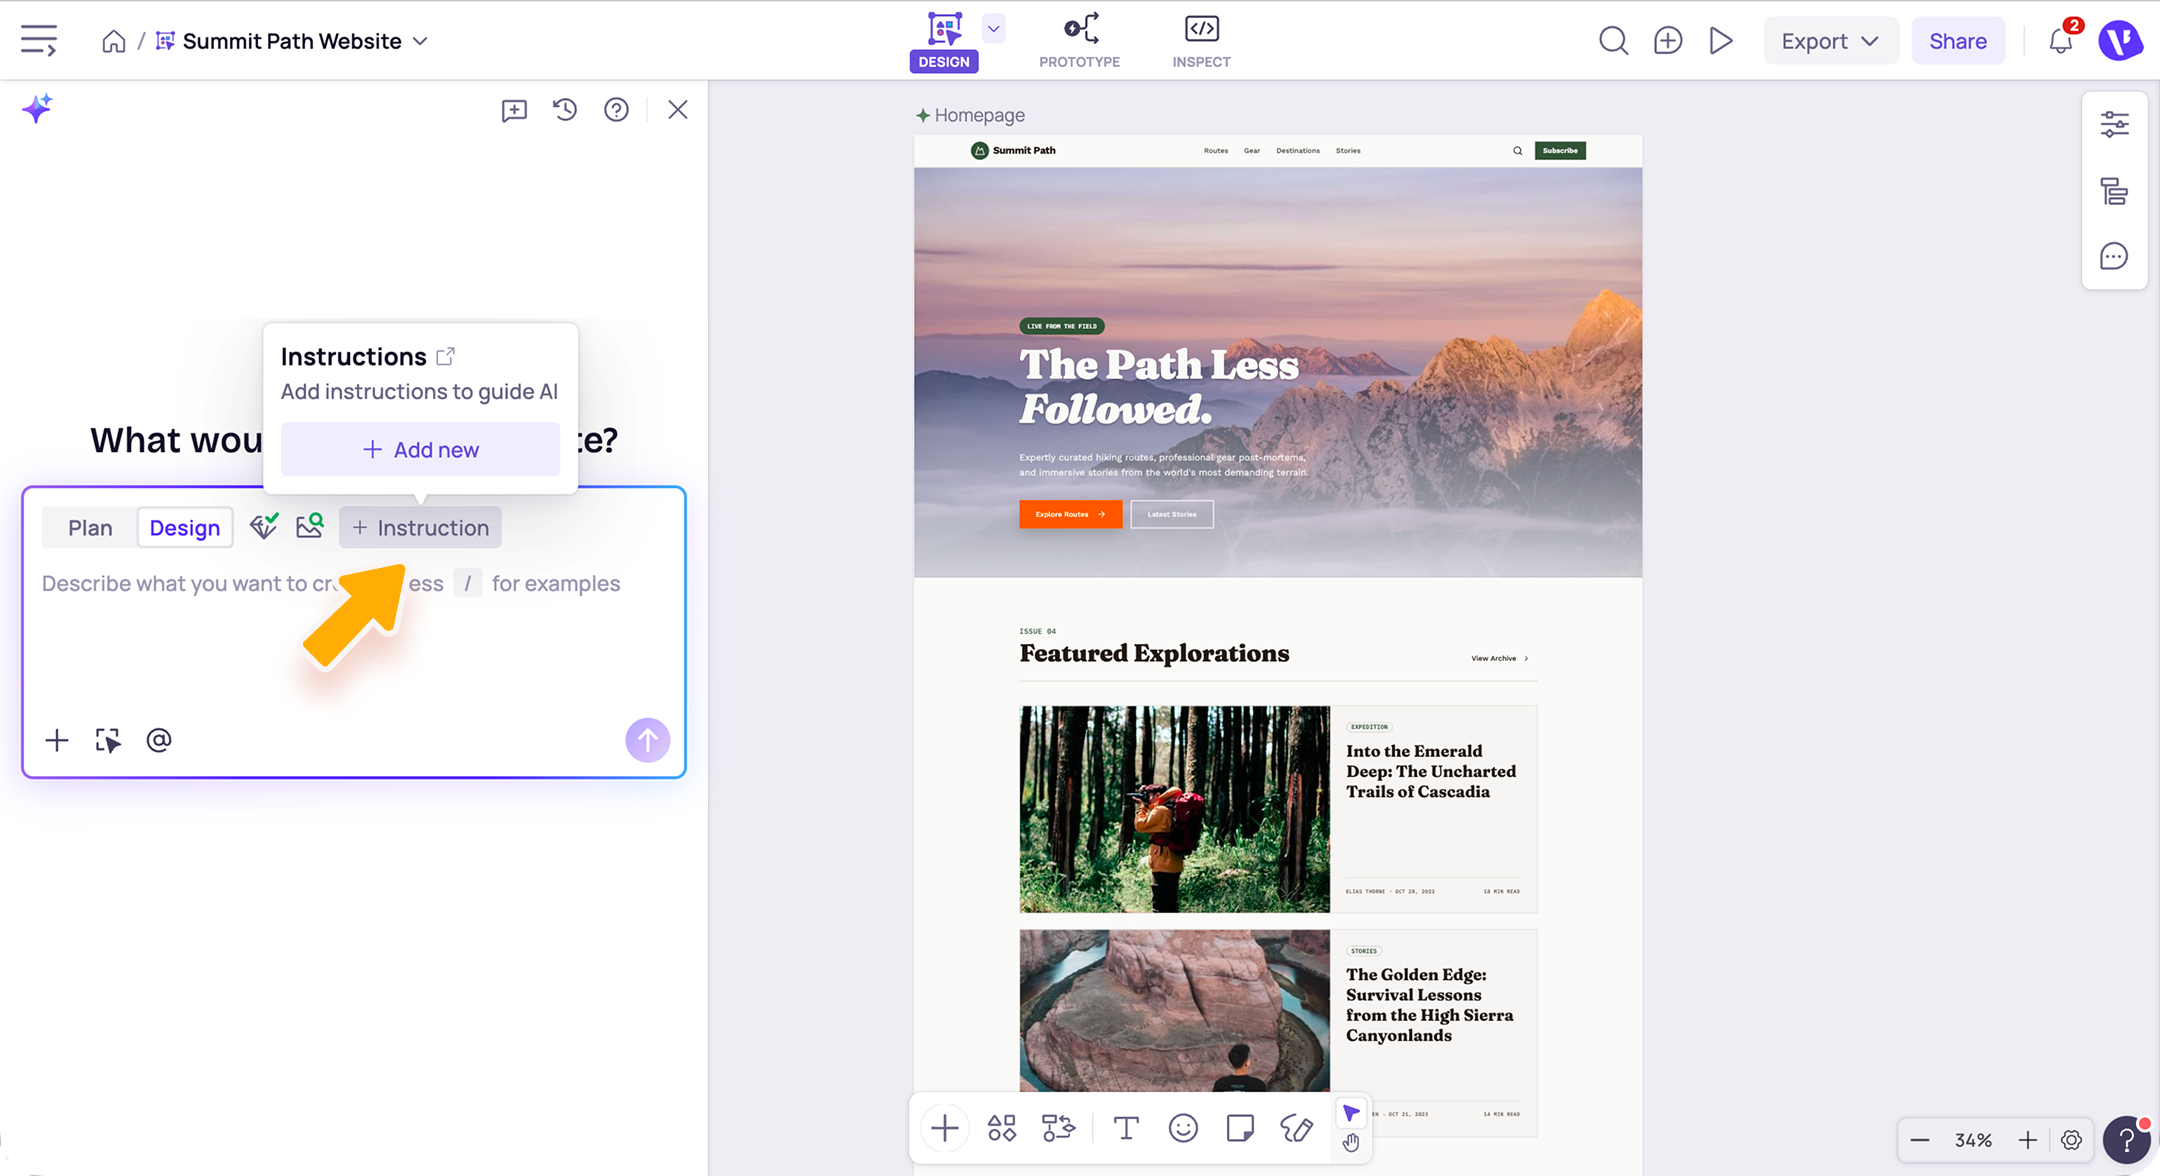Close the AI assistant panel
This screenshot has width=2160, height=1176.
(678, 109)
